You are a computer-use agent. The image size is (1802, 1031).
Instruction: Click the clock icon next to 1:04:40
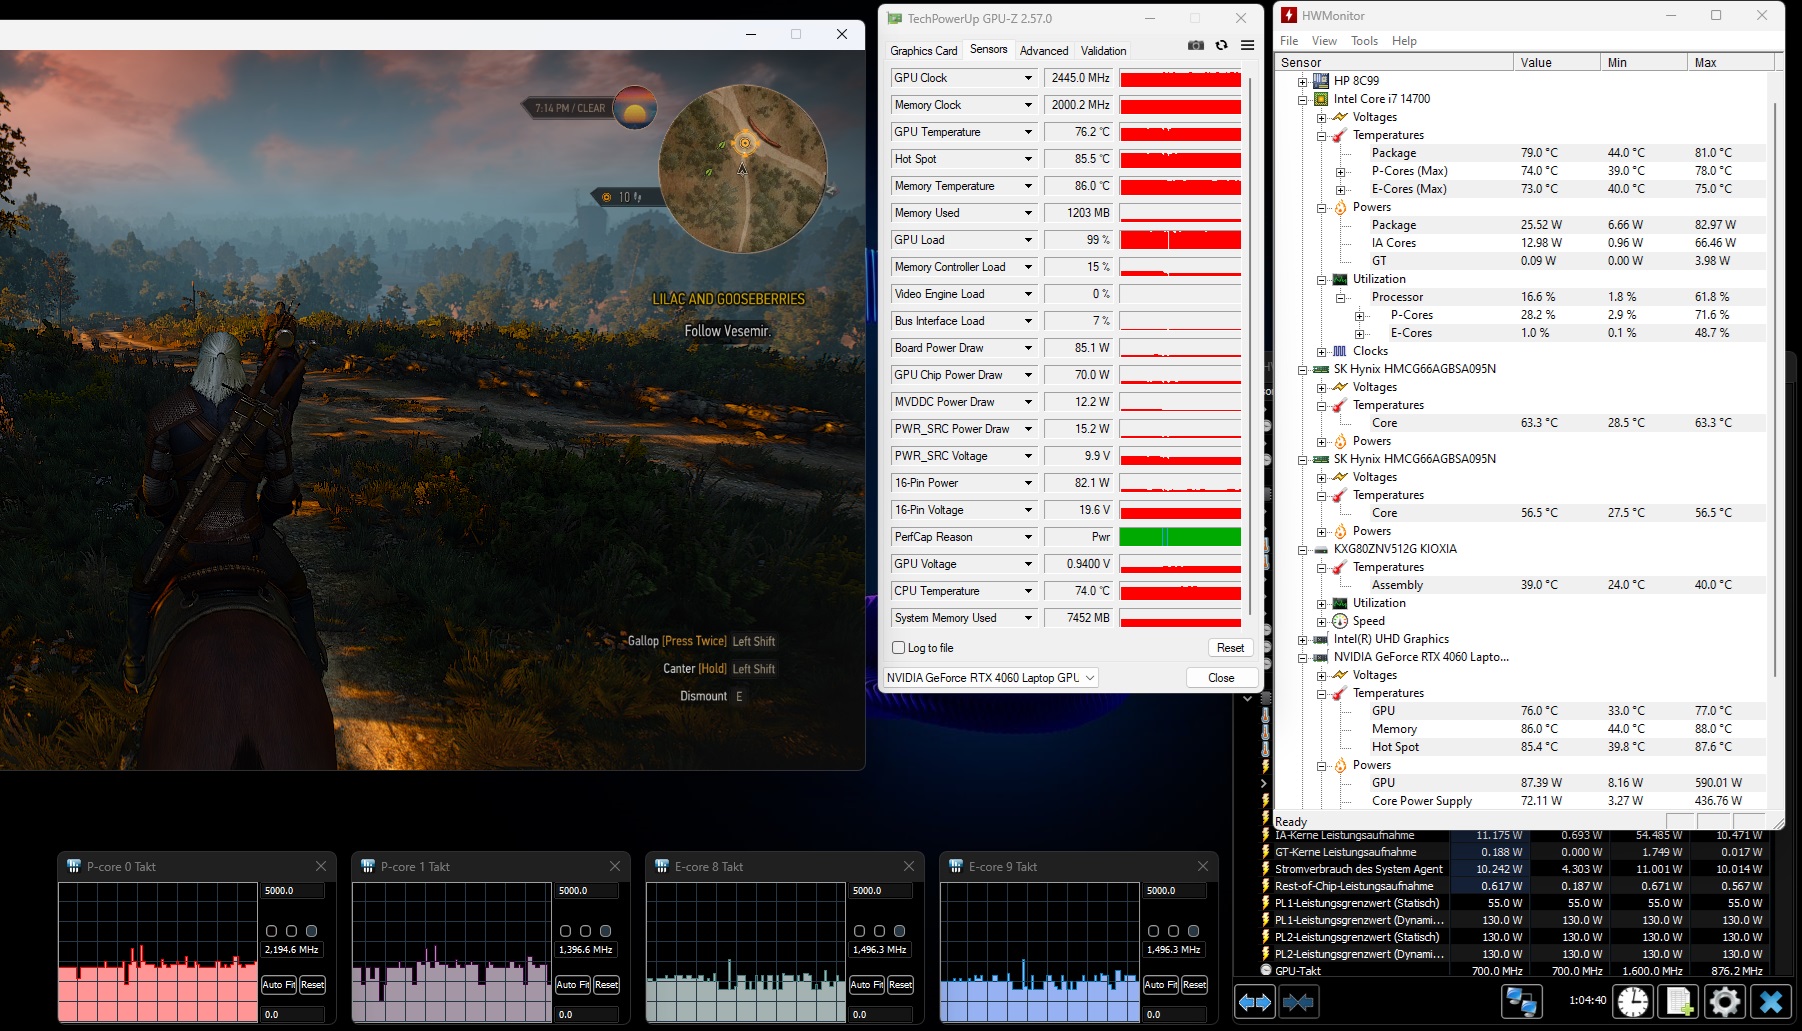1634,1001
